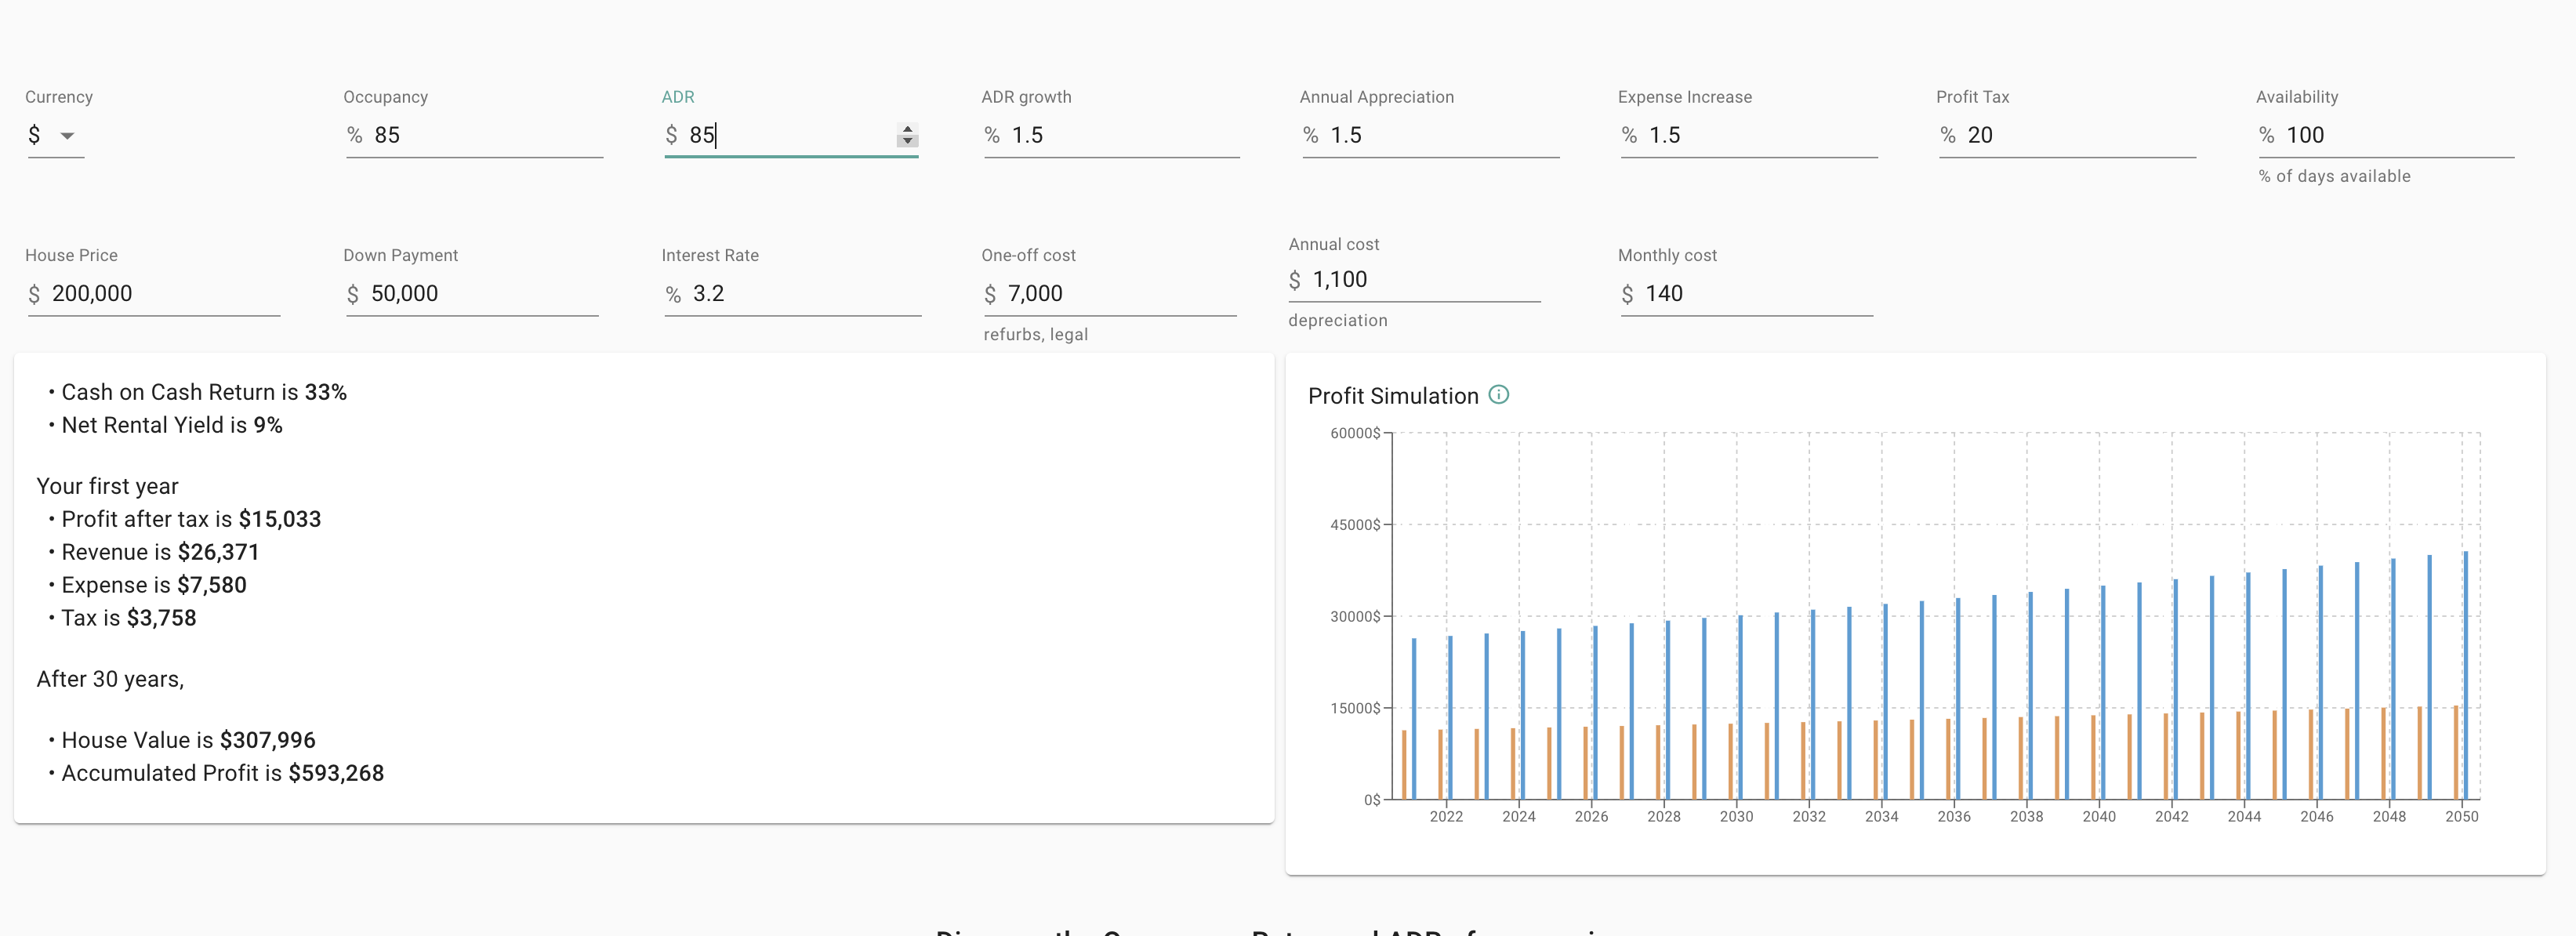
Task: Click the Profit Simulation title
Action: [x=1393, y=396]
